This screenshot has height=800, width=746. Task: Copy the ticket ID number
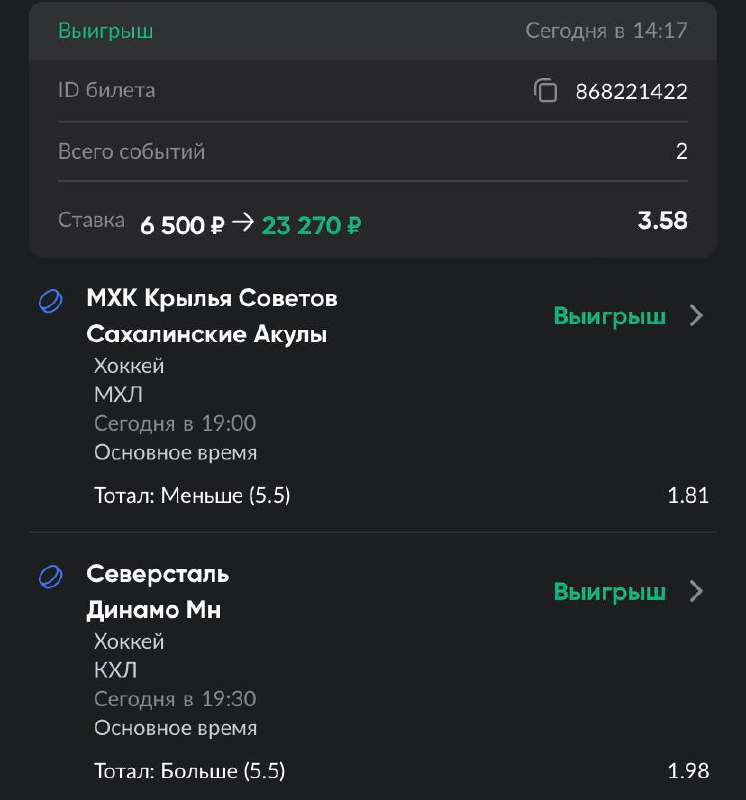[x=545, y=91]
